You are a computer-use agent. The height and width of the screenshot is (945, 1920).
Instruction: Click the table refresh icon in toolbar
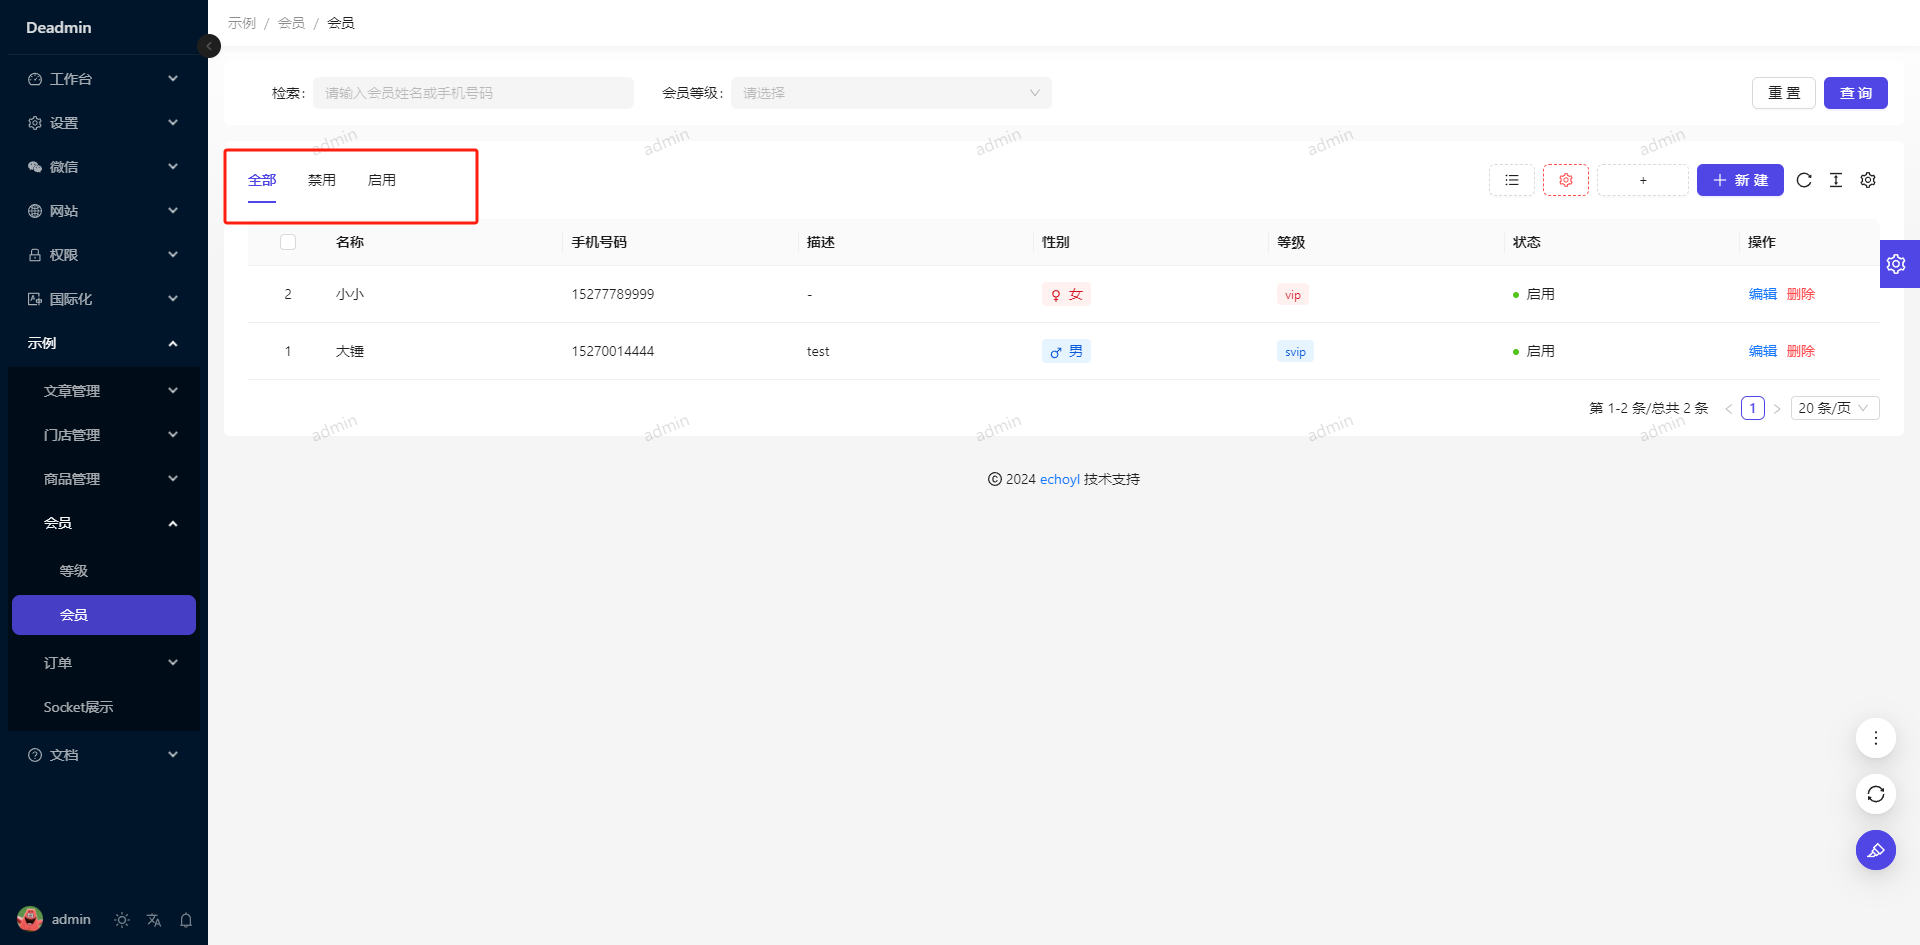(x=1804, y=180)
